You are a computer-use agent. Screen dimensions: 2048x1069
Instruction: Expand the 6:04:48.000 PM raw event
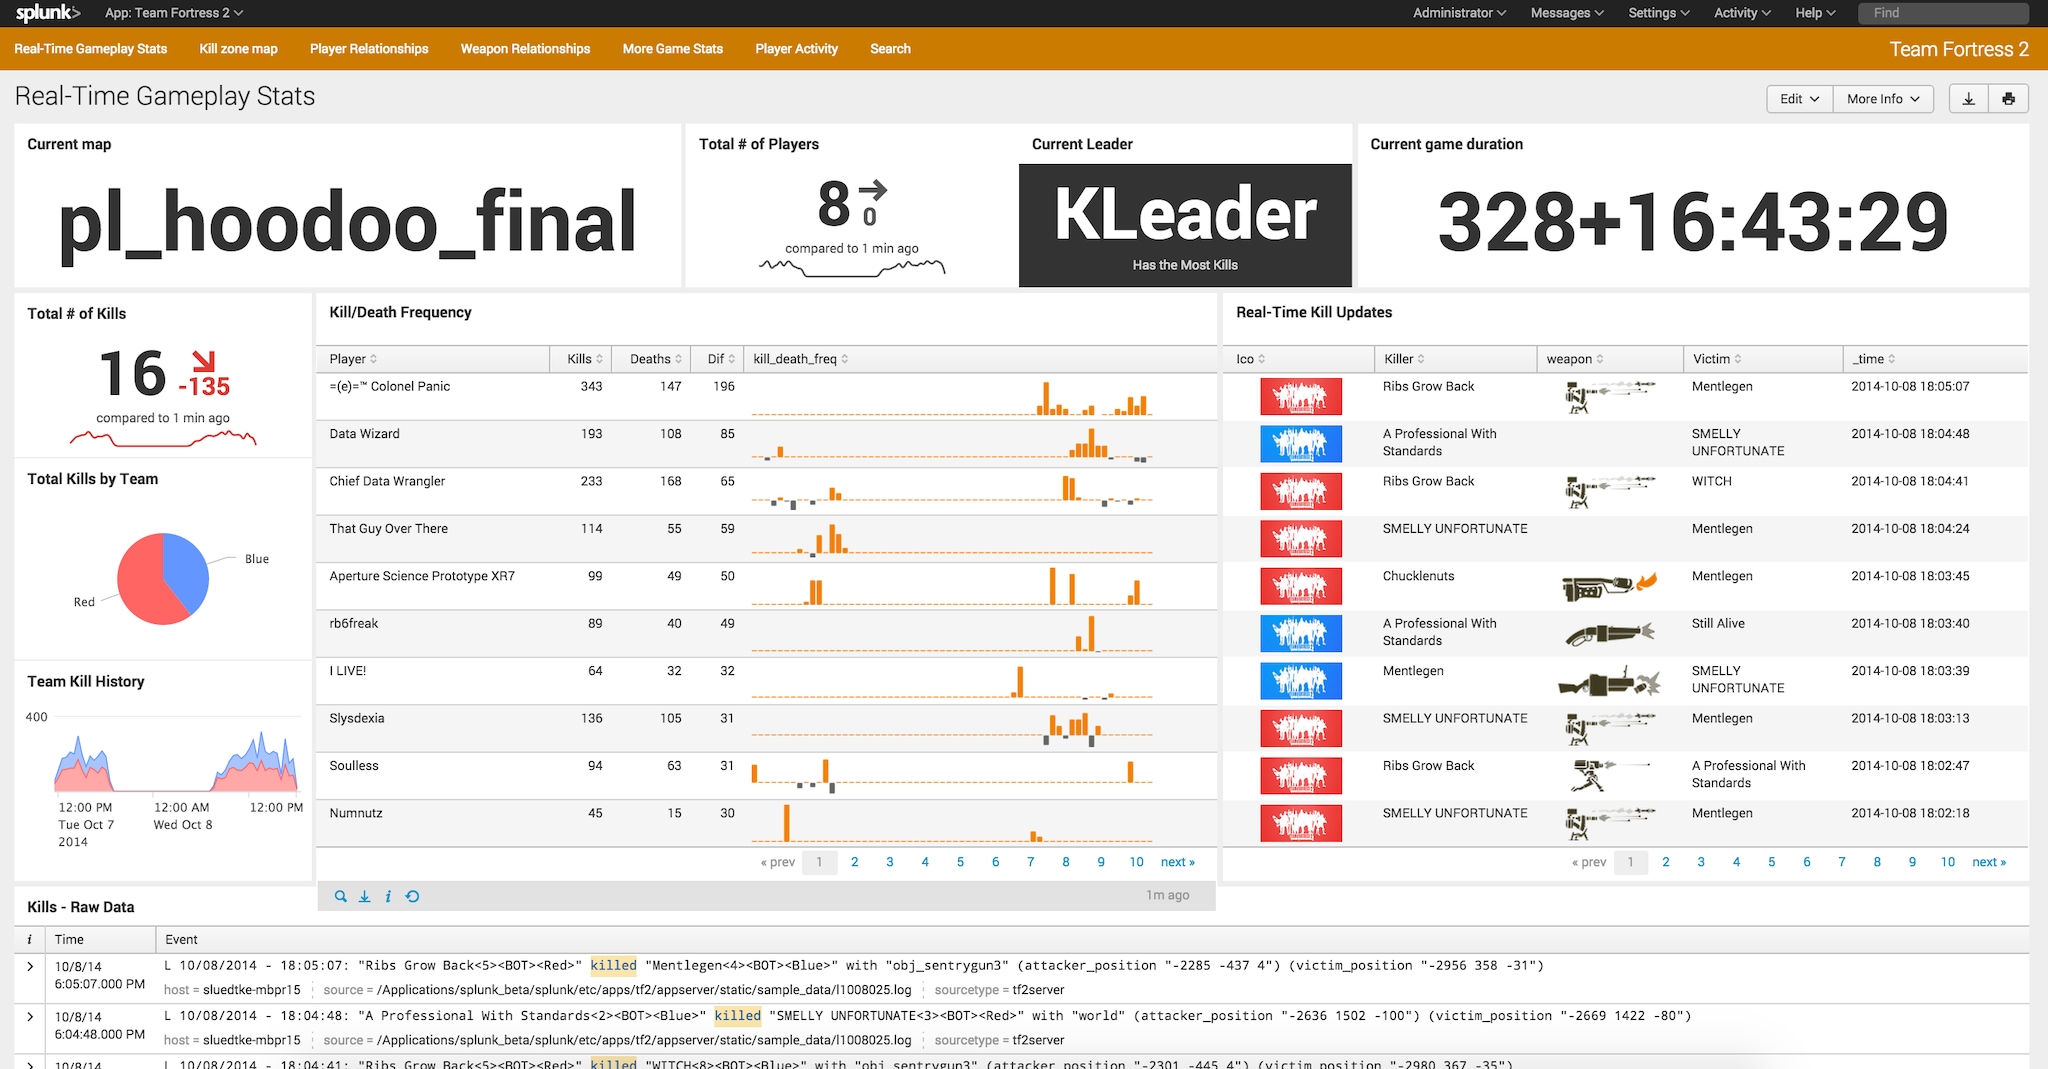click(30, 1016)
